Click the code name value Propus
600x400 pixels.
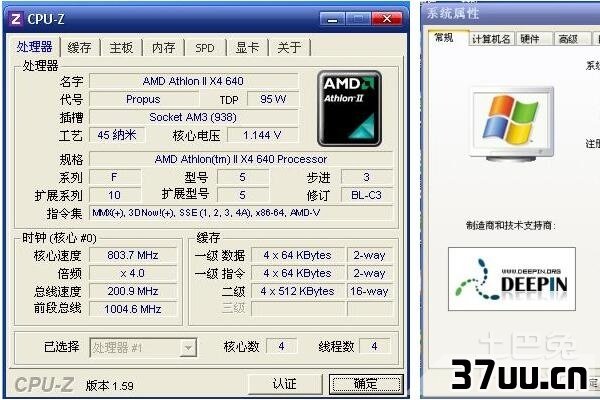(x=143, y=99)
